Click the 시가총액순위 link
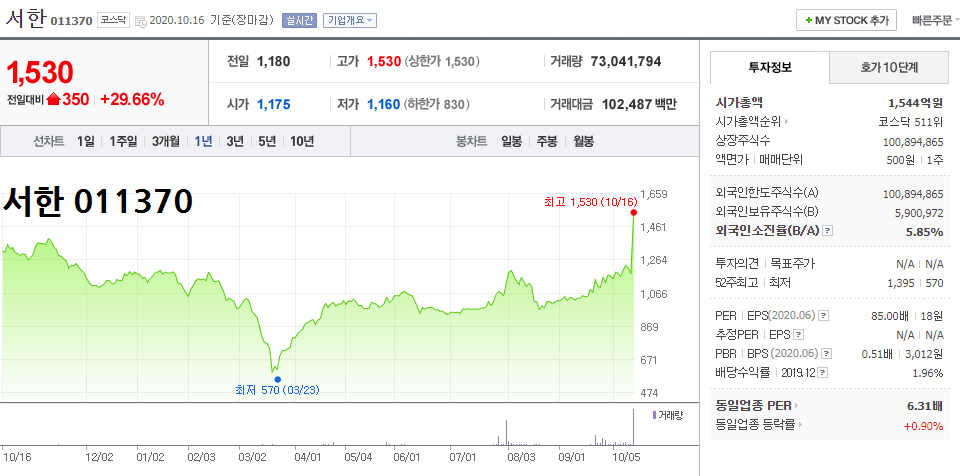Screen dimensions: 961x476 pos(748,122)
